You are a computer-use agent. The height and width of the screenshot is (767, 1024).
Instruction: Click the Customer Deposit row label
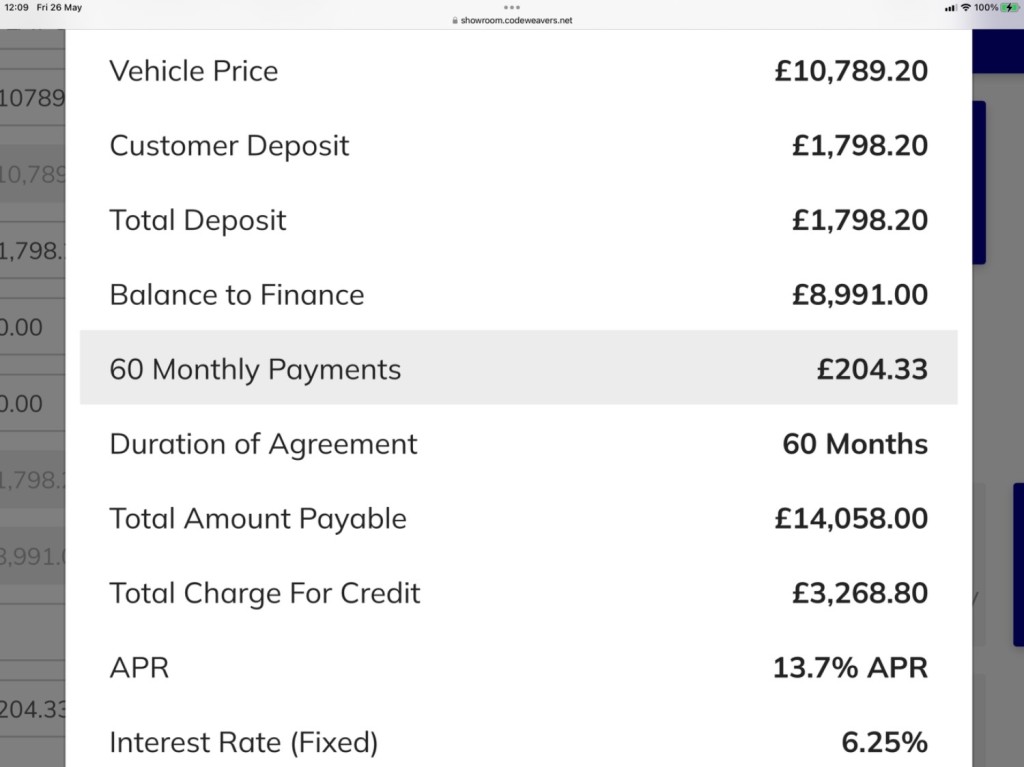click(229, 146)
